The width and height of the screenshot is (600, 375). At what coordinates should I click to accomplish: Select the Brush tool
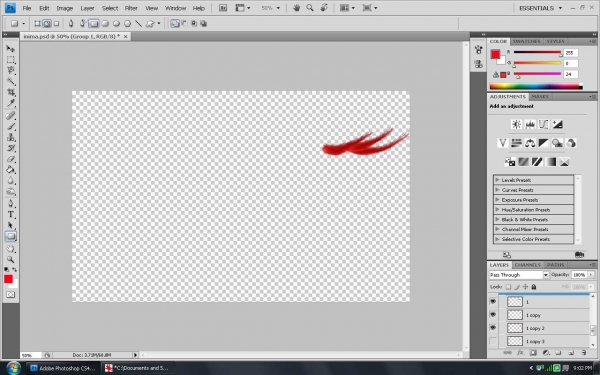10,126
